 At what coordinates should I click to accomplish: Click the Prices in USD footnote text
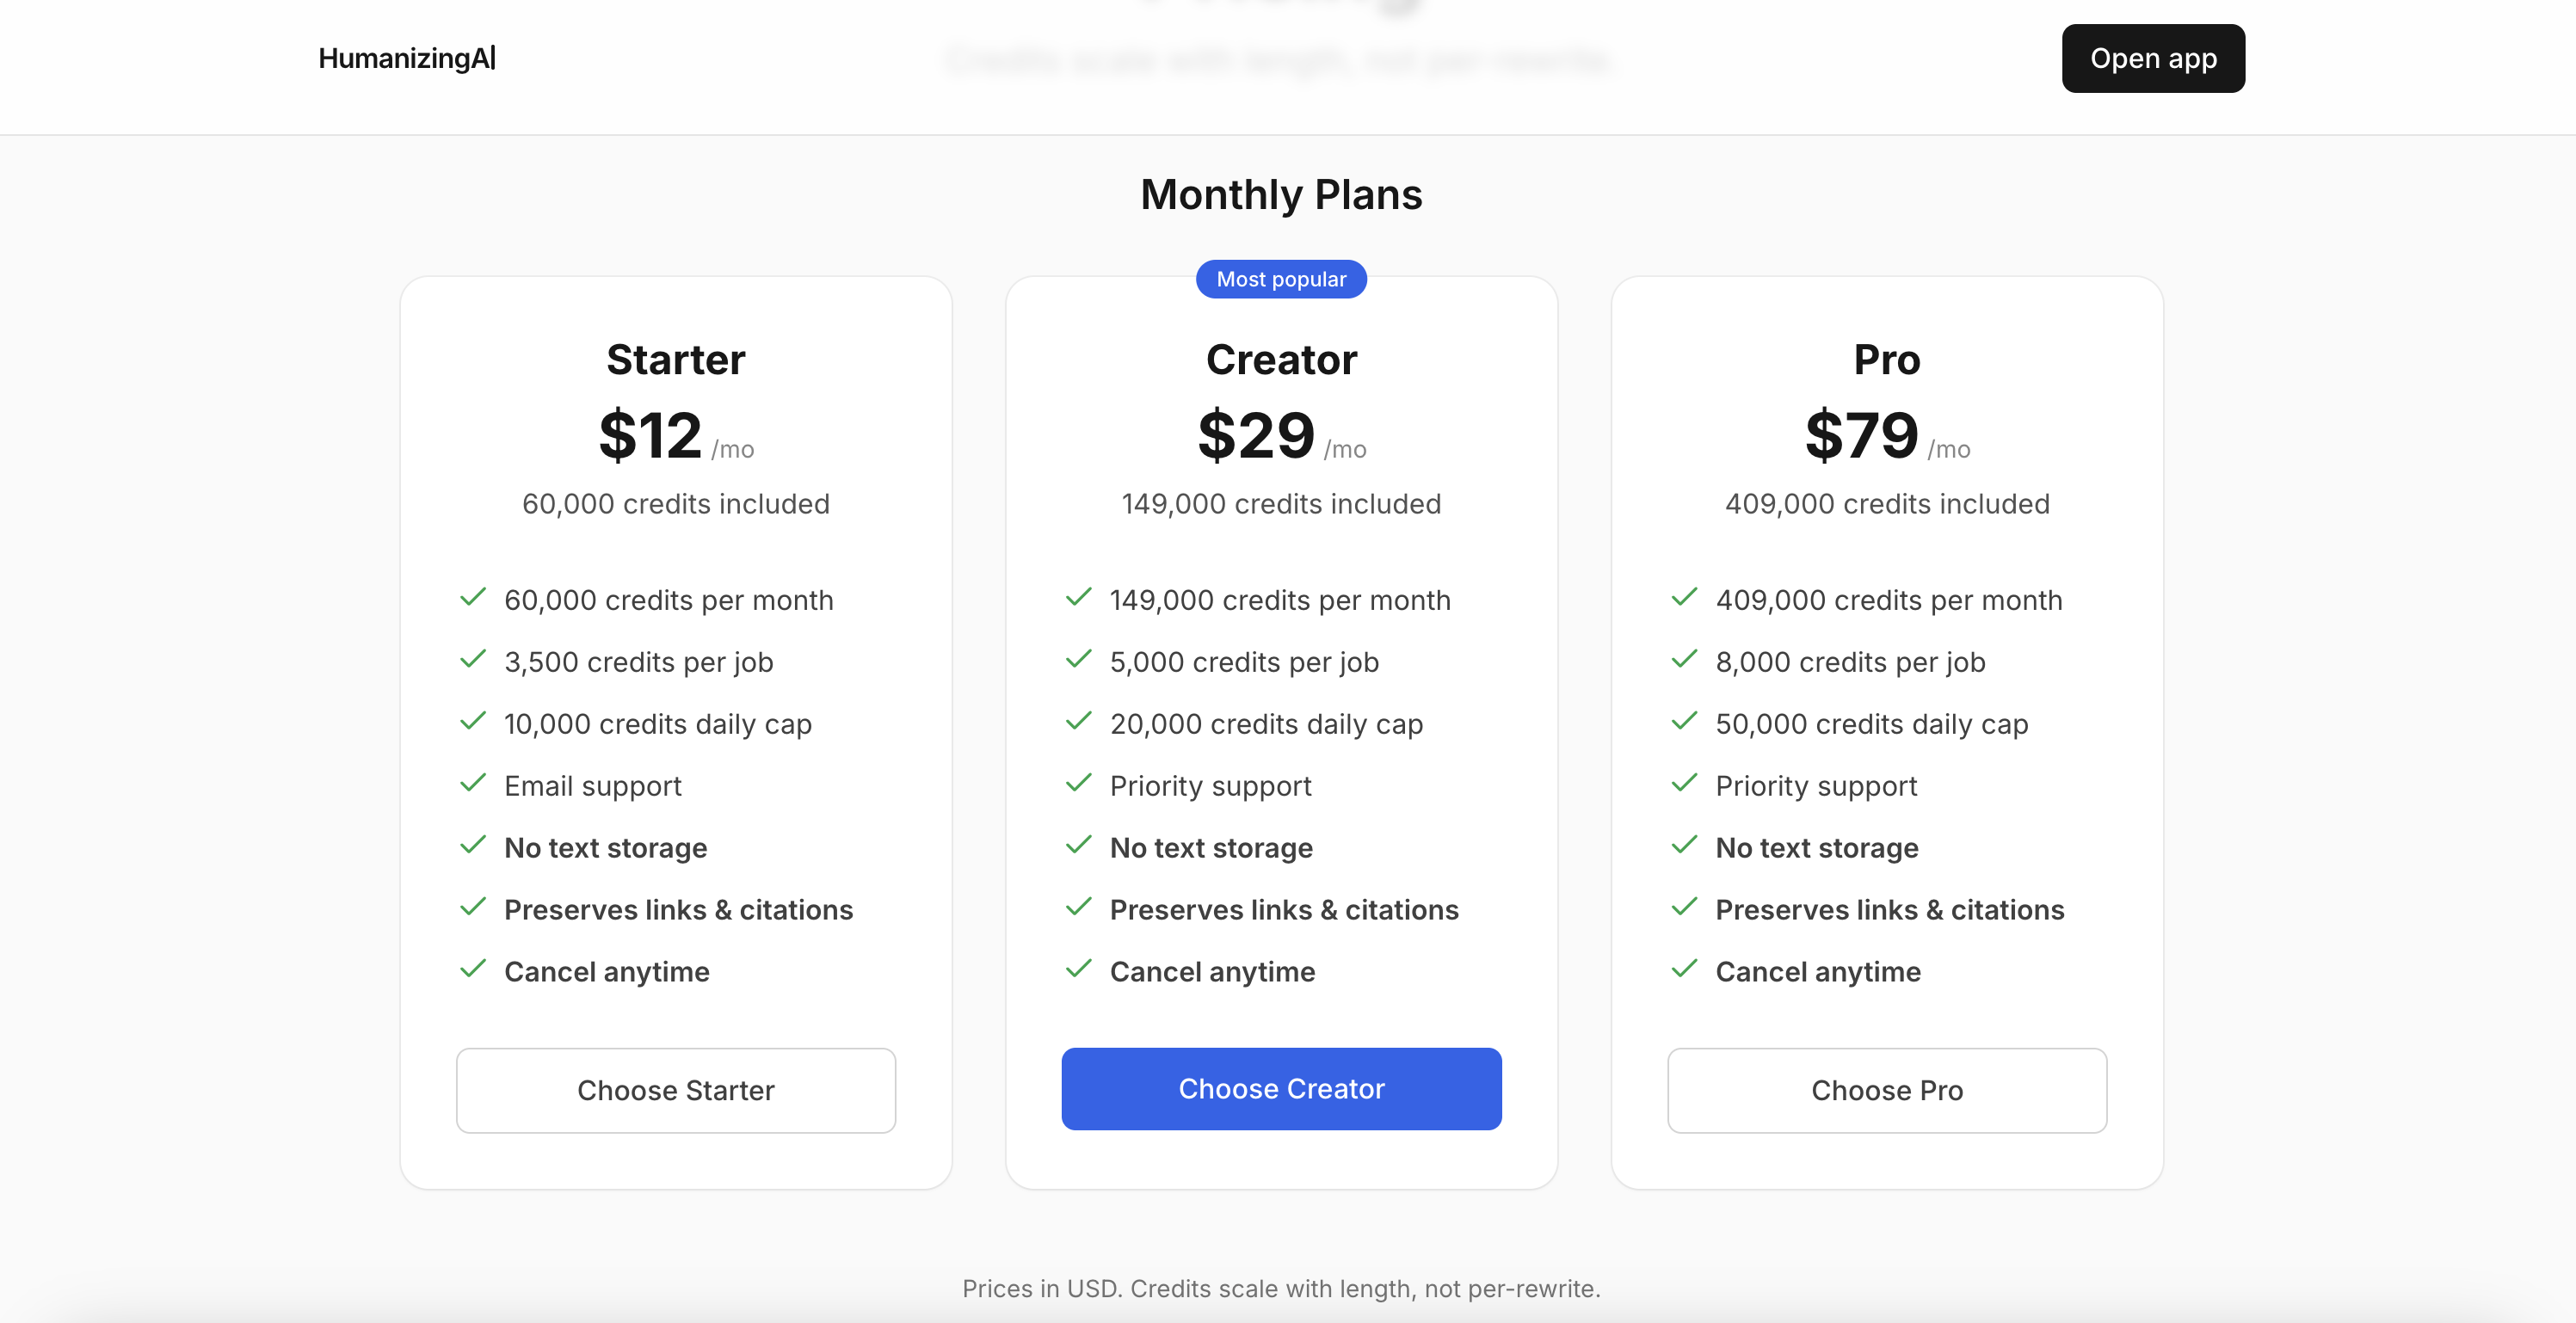(1281, 1289)
